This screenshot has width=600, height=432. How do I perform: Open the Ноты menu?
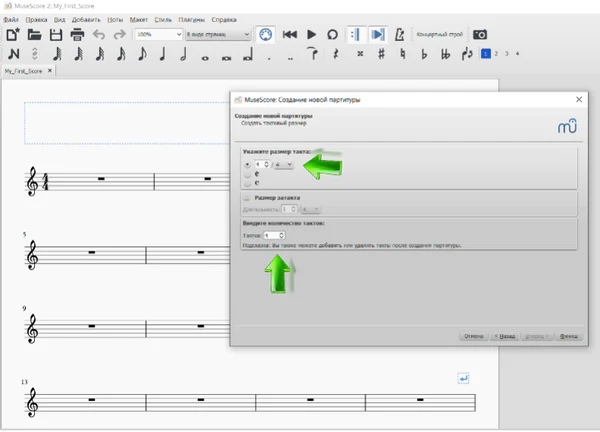(x=115, y=20)
